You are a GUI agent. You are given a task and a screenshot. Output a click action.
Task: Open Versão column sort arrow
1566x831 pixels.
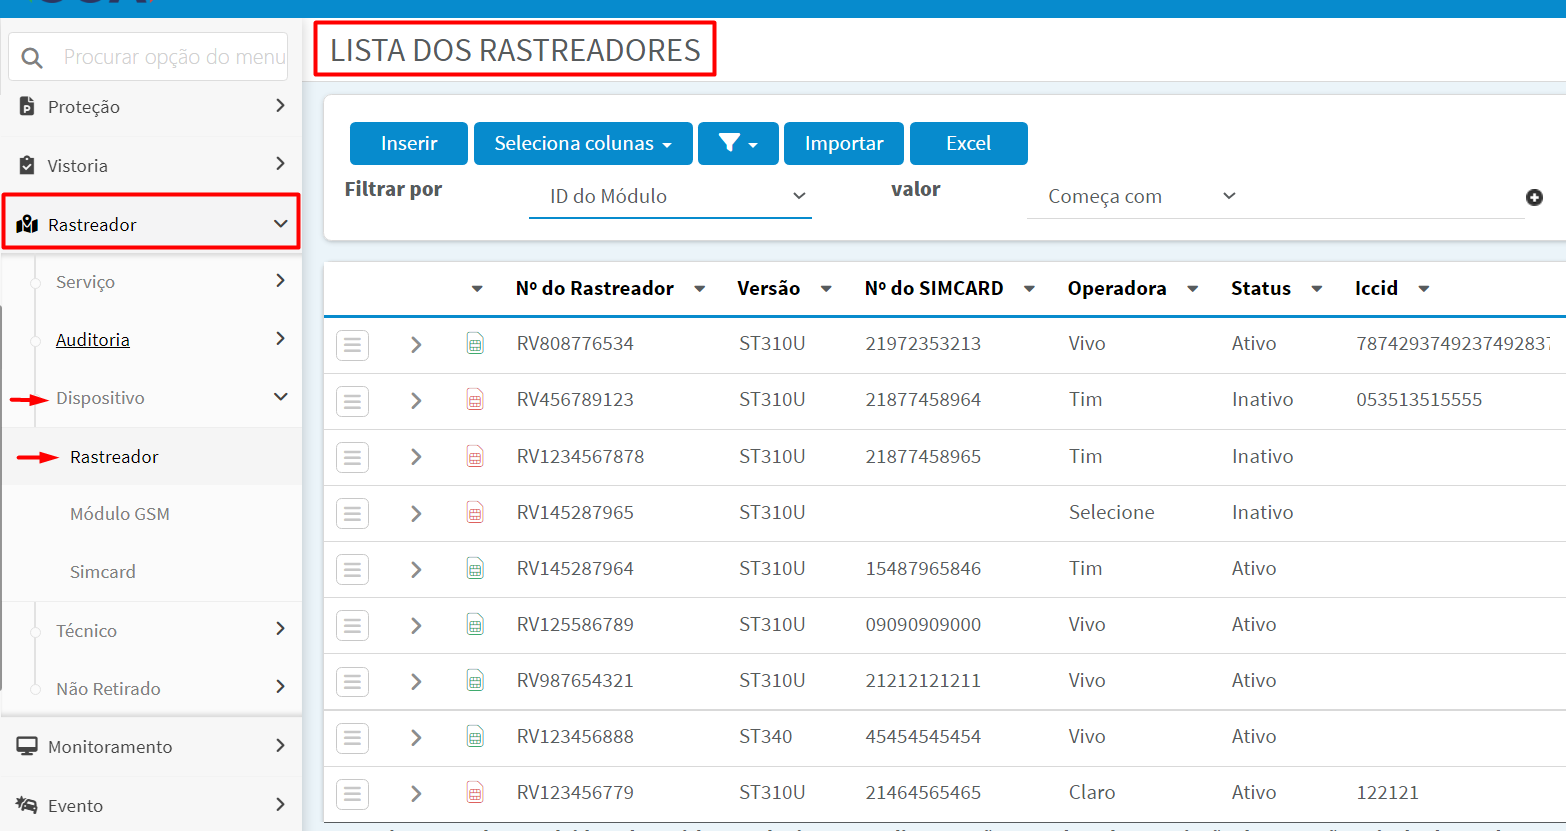coord(826,289)
